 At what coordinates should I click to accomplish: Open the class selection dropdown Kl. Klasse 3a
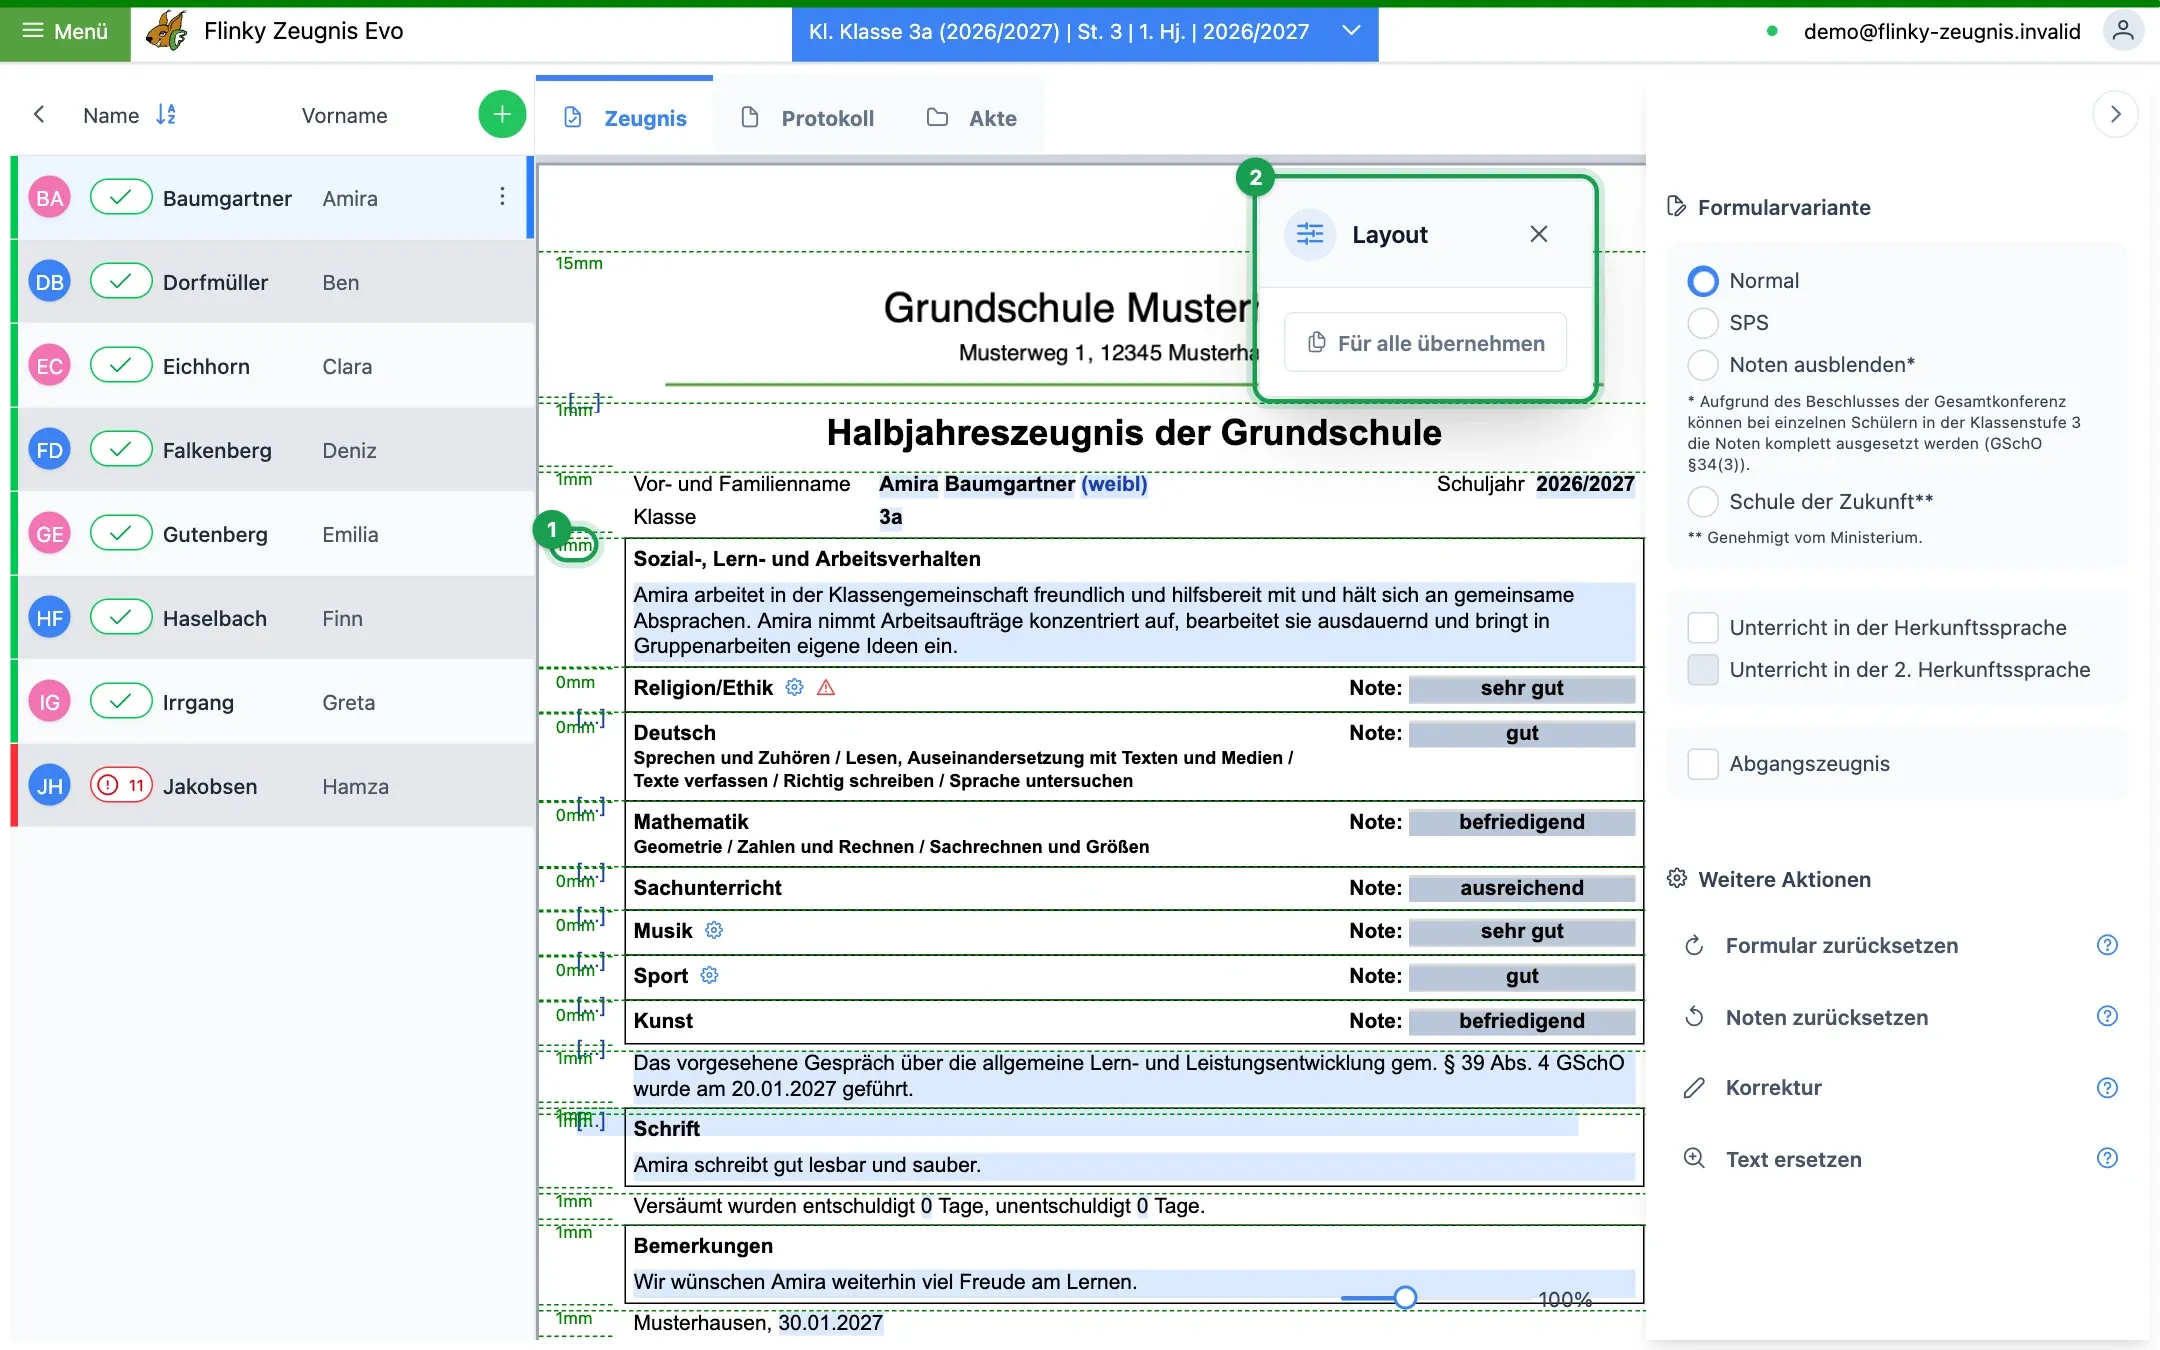[x=1085, y=32]
